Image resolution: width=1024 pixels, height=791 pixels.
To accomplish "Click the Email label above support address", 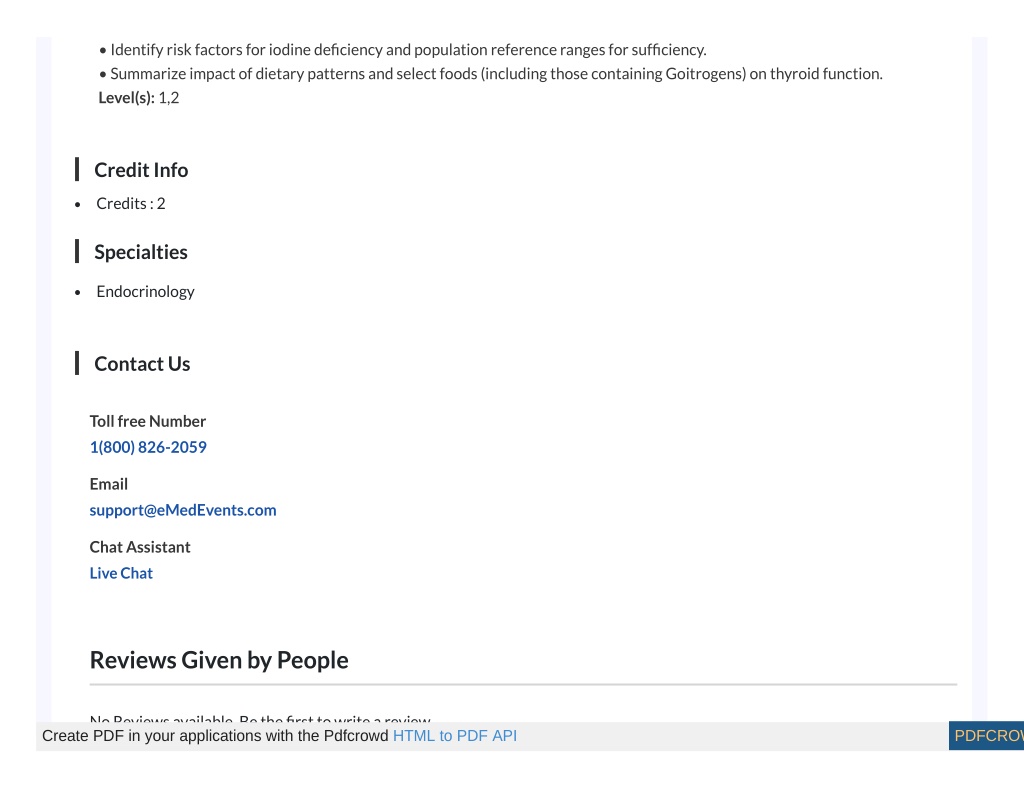I will pyautogui.click(x=108, y=484).
